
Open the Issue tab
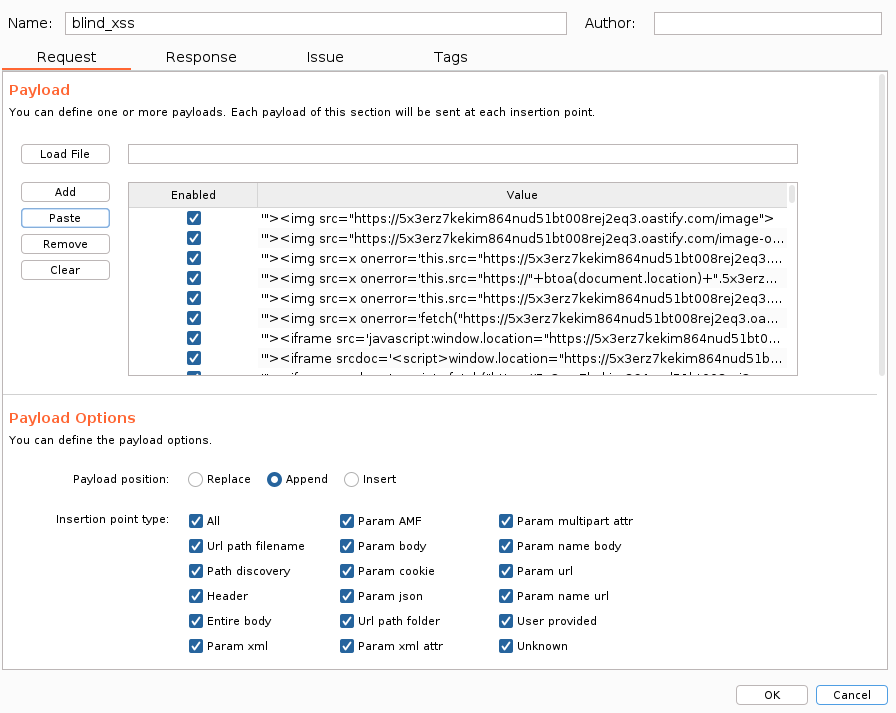(x=325, y=57)
